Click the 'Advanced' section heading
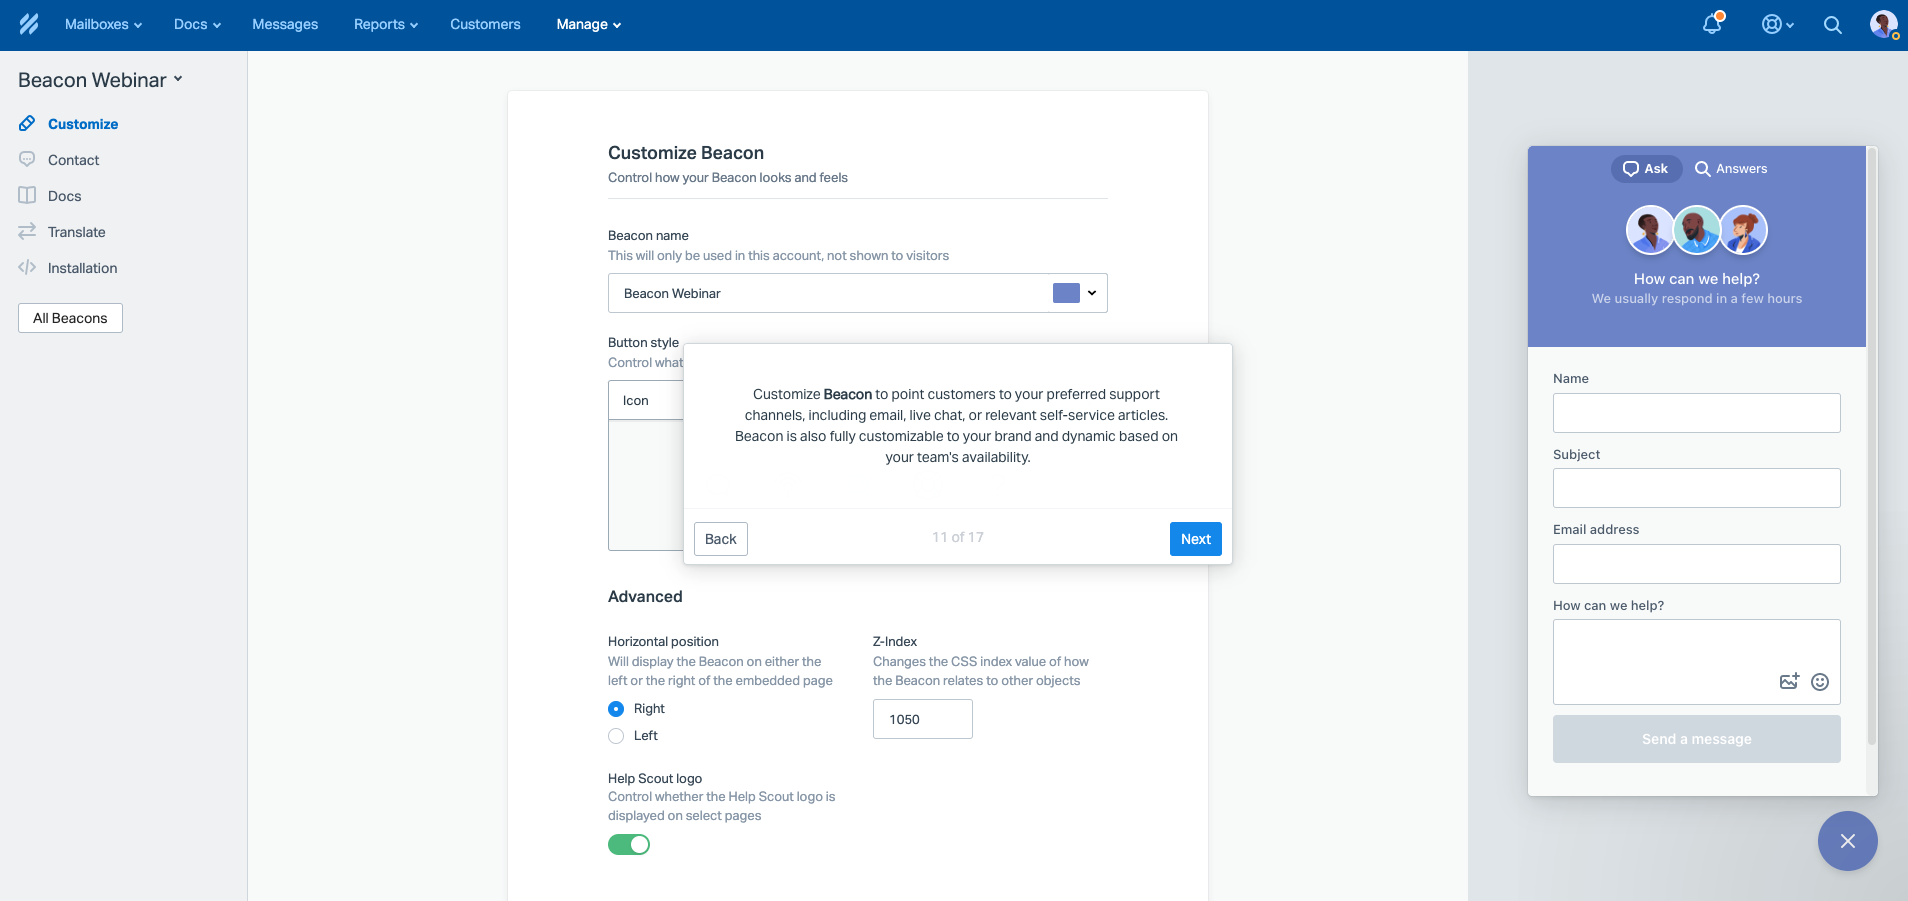 click(x=645, y=597)
